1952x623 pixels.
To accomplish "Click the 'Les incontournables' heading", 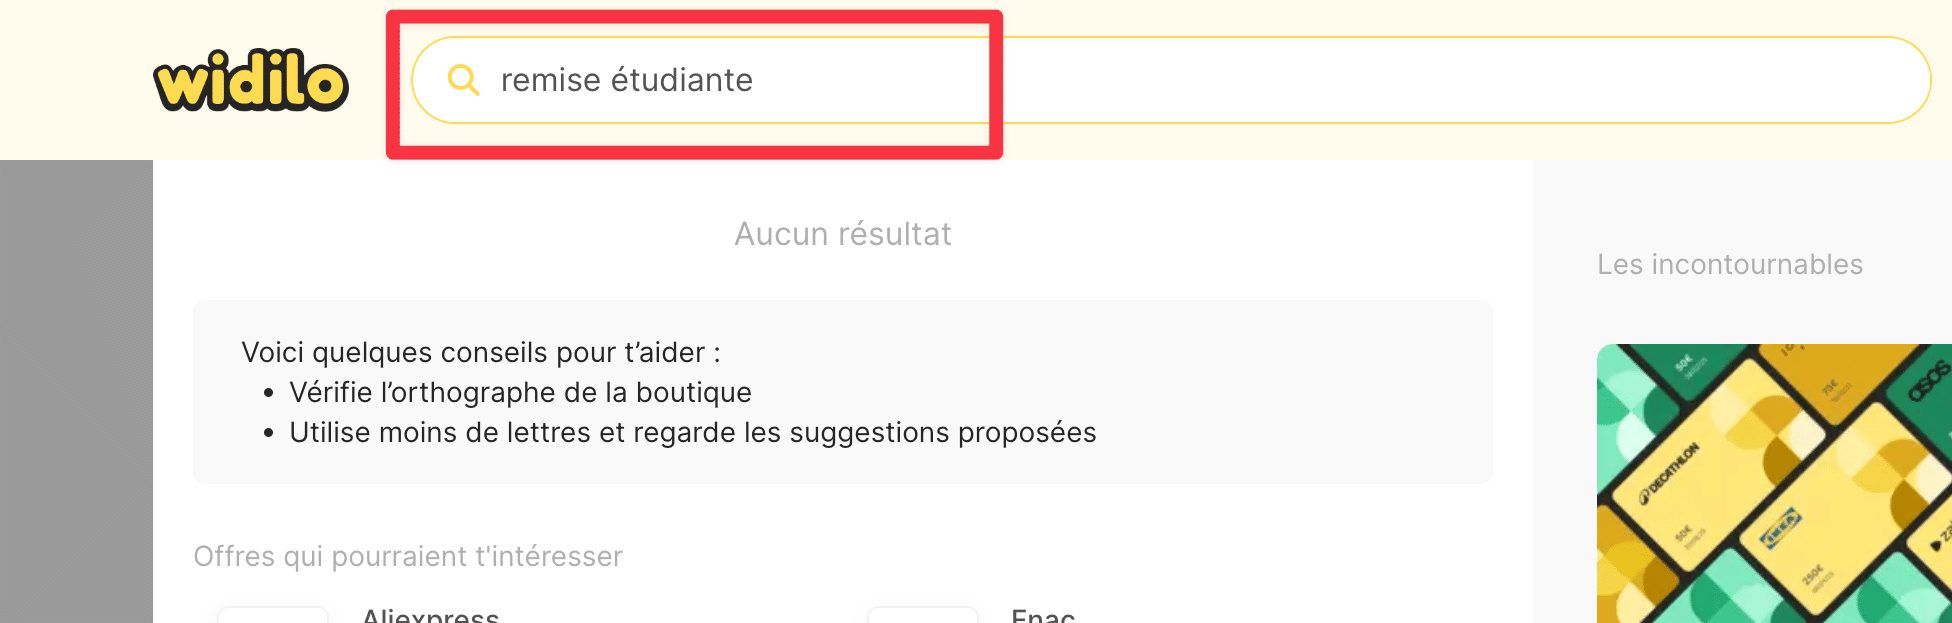I will [1730, 264].
